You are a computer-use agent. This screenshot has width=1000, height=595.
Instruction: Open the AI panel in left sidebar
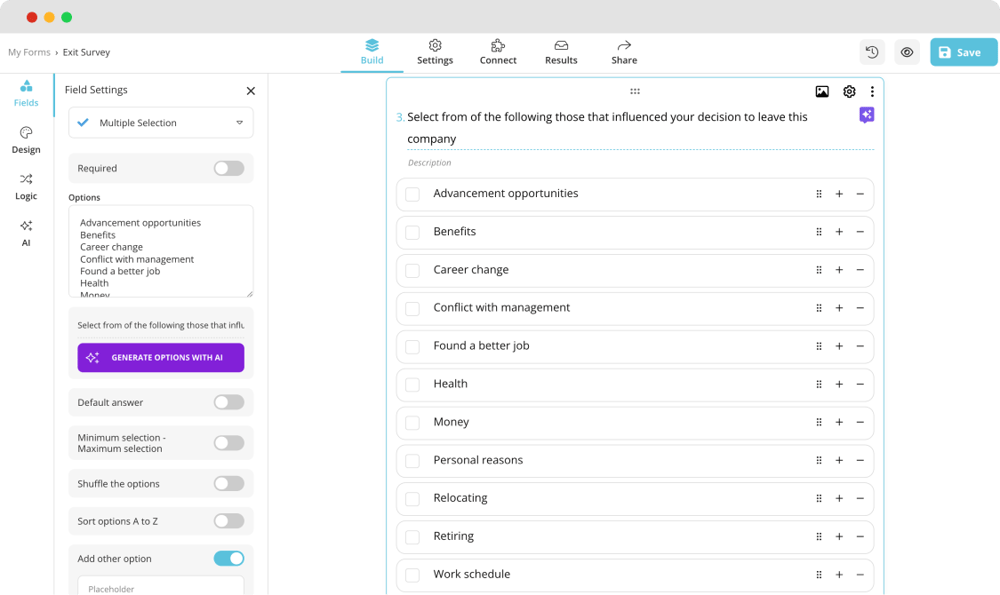26,232
